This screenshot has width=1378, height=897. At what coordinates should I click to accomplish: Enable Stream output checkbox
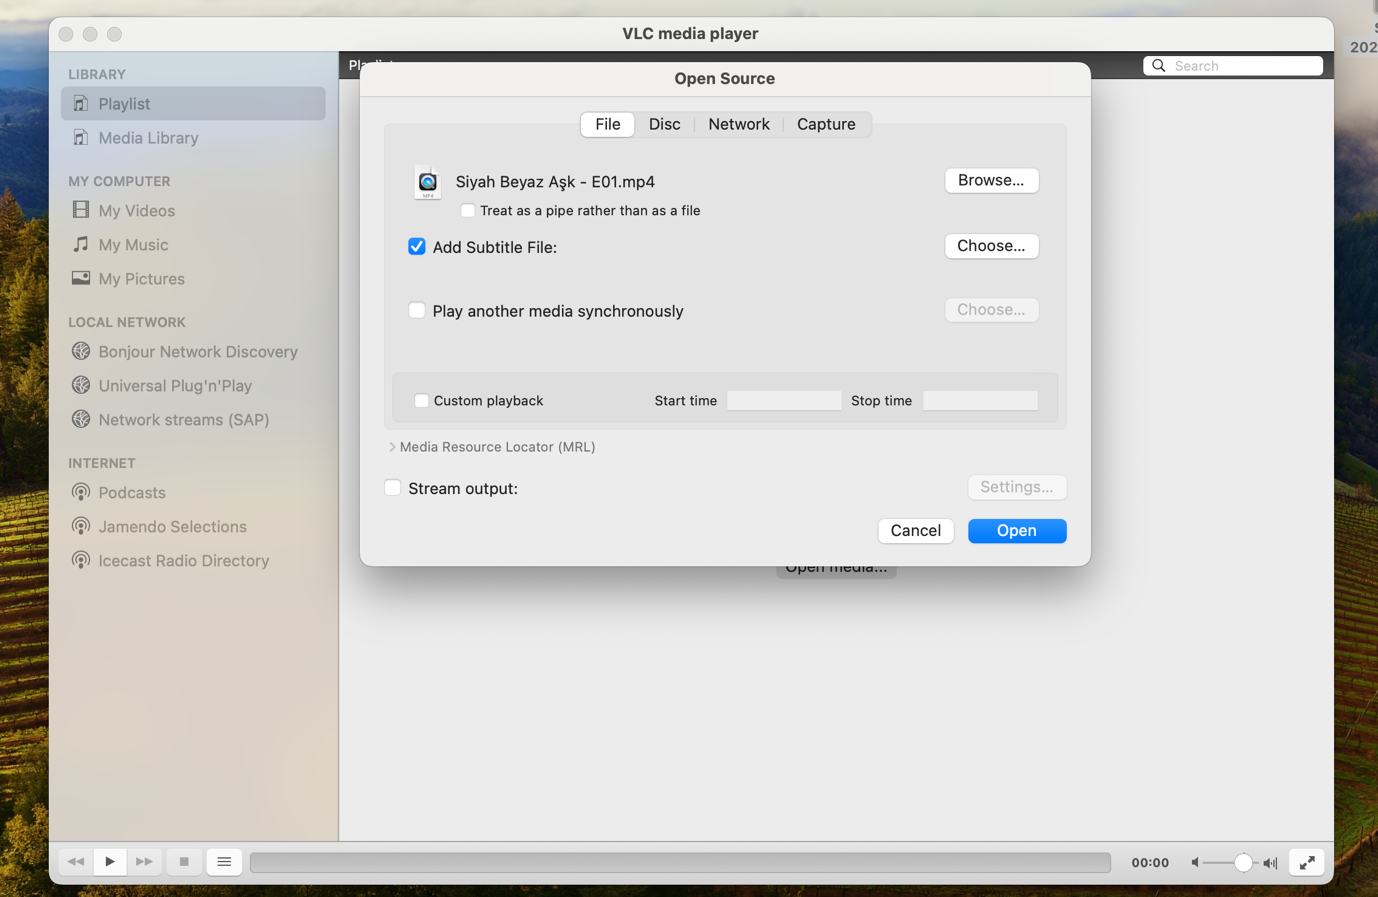click(x=393, y=487)
